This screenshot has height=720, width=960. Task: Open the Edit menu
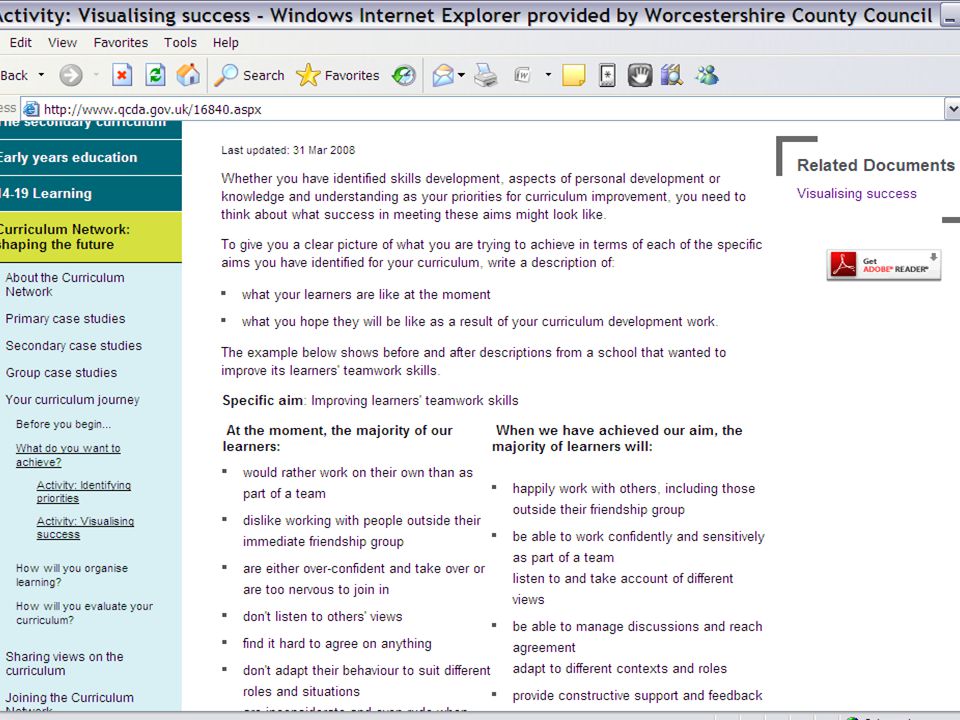[x=20, y=42]
